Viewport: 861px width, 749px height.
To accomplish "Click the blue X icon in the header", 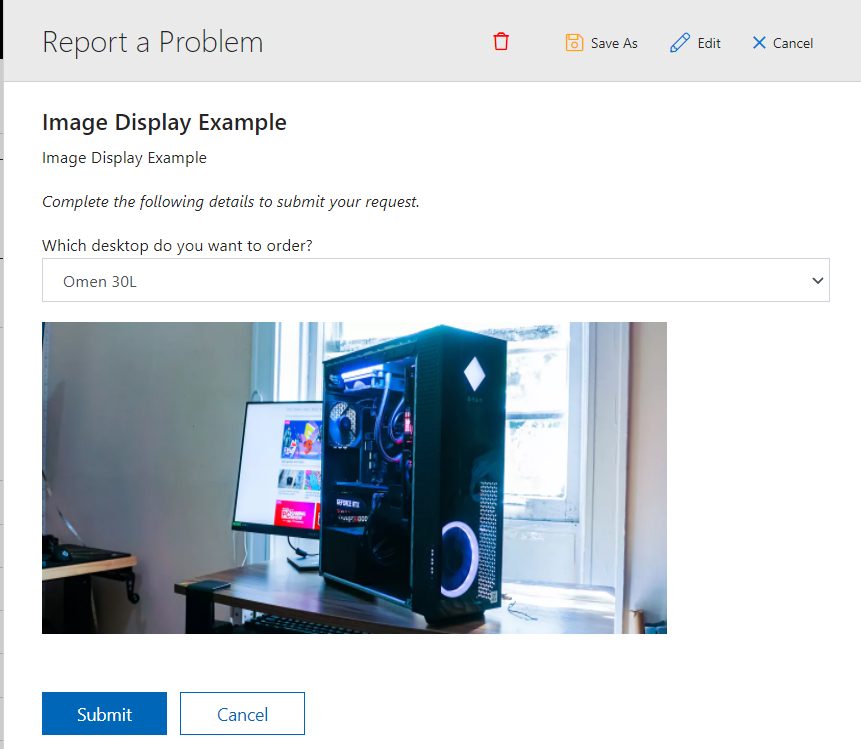I will [x=759, y=42].
